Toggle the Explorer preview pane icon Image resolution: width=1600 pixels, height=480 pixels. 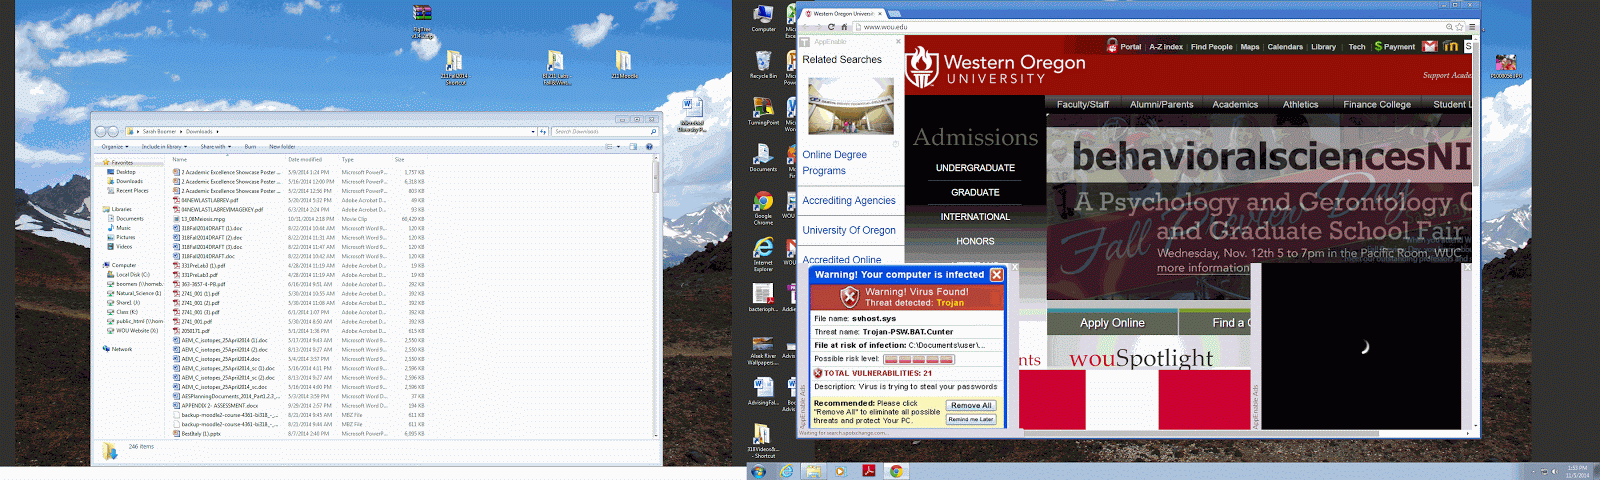point(633,147)
